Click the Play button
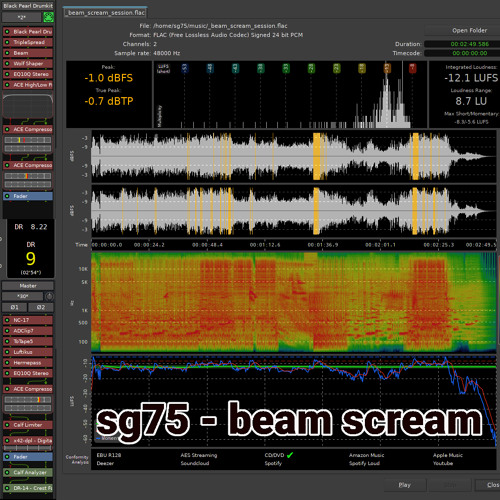 pos(405,485)
